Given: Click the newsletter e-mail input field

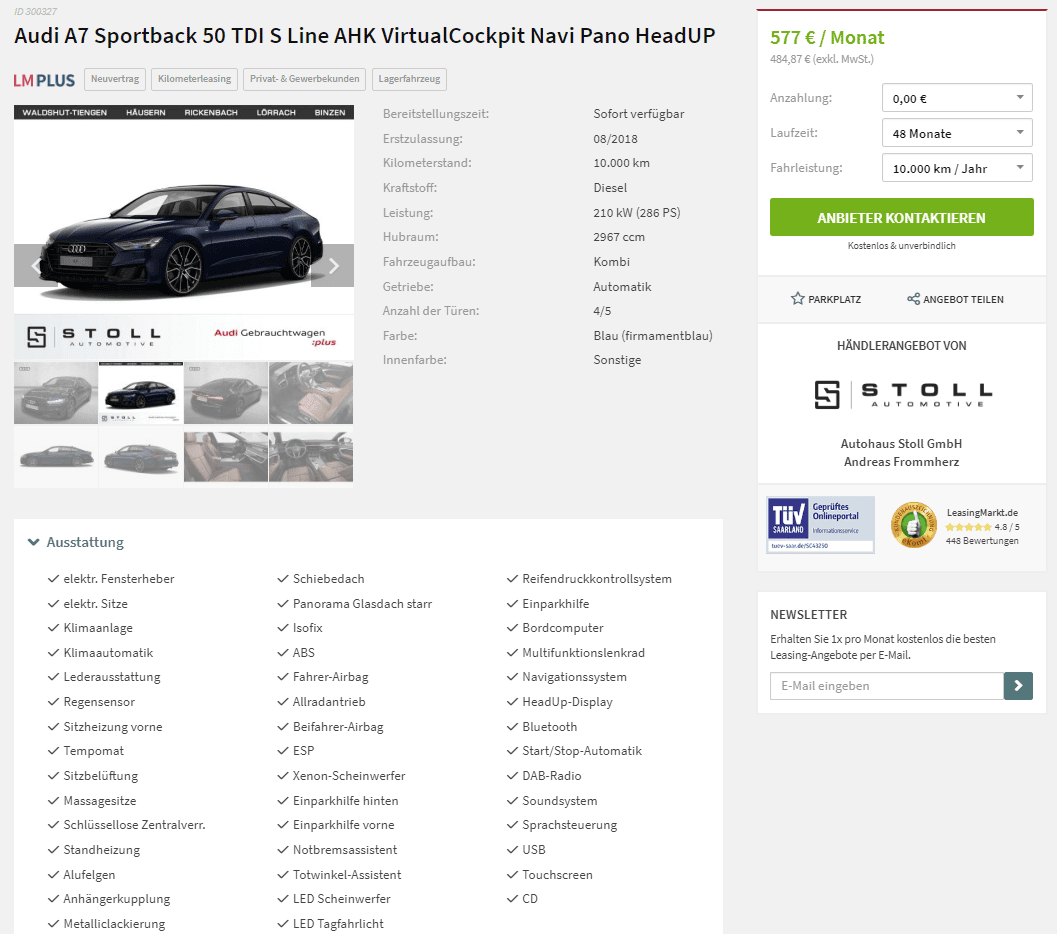Looking at the screenshot, I should [x=886, y=685].
